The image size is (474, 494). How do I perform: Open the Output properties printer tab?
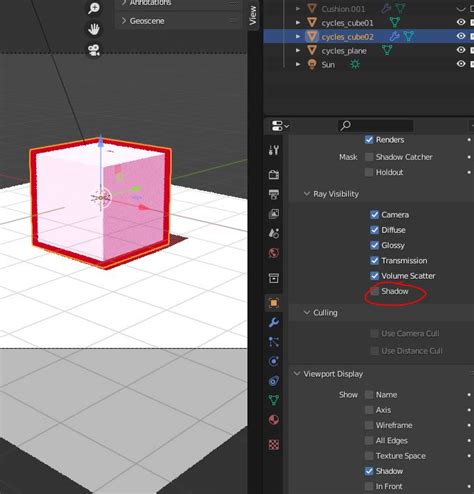click(274, 194)
